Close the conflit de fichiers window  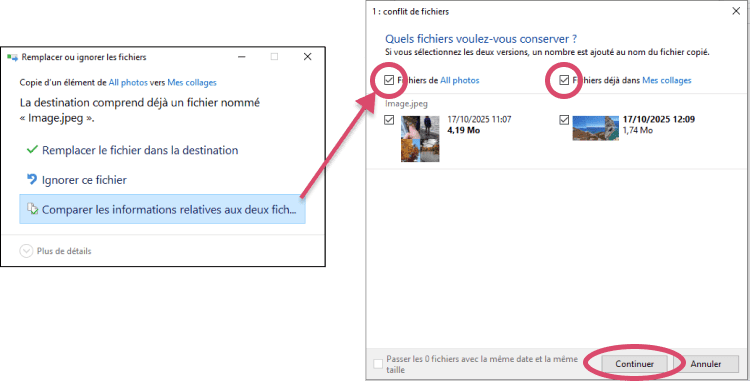pos(736,11)
